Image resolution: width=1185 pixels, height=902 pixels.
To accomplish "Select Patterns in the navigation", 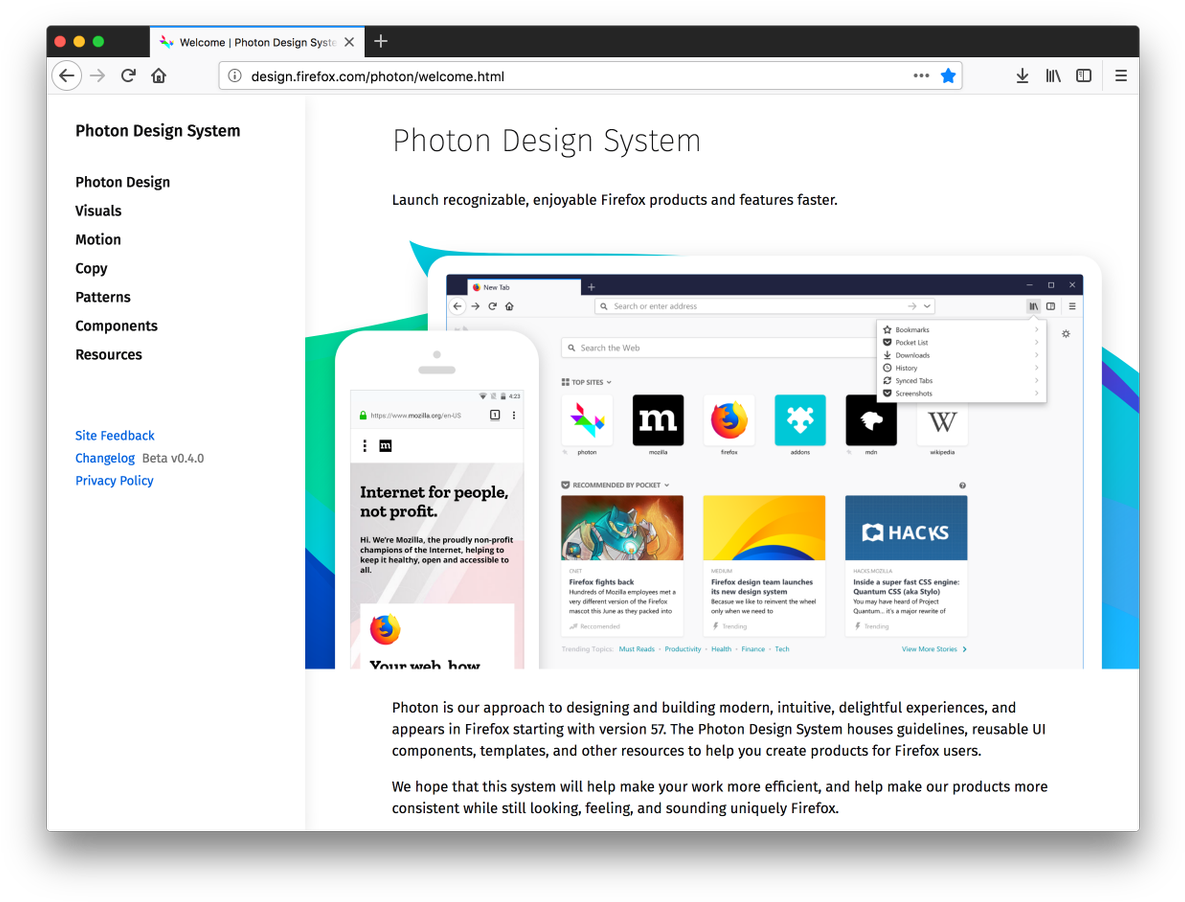I will [x=102, y=296].
